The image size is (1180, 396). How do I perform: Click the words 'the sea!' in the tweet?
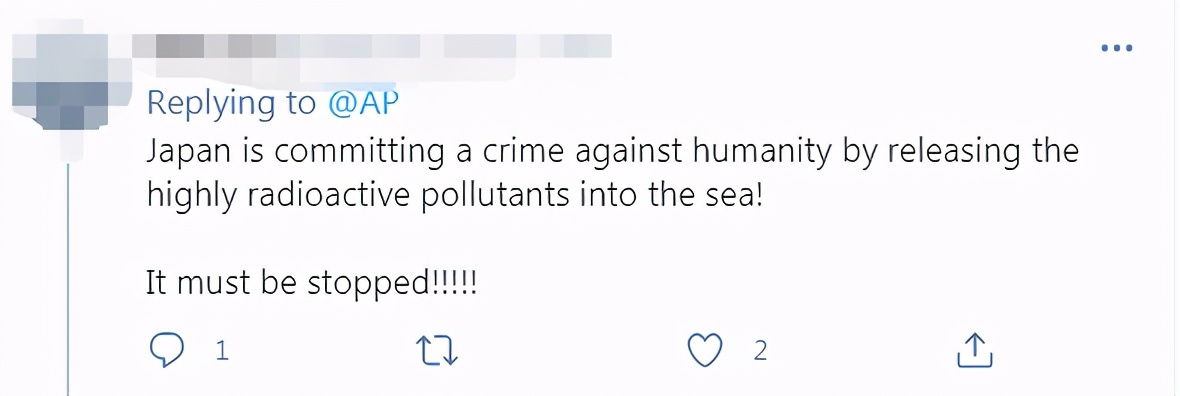(704, 196)
